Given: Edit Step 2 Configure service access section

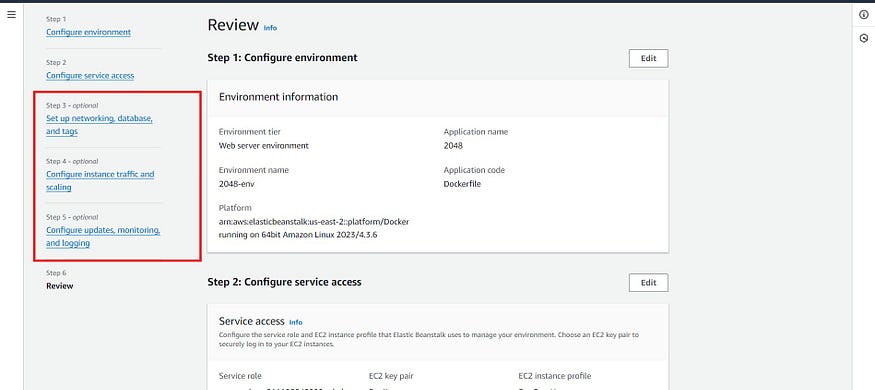Looking at the screenshot, I should pos(648,282).
